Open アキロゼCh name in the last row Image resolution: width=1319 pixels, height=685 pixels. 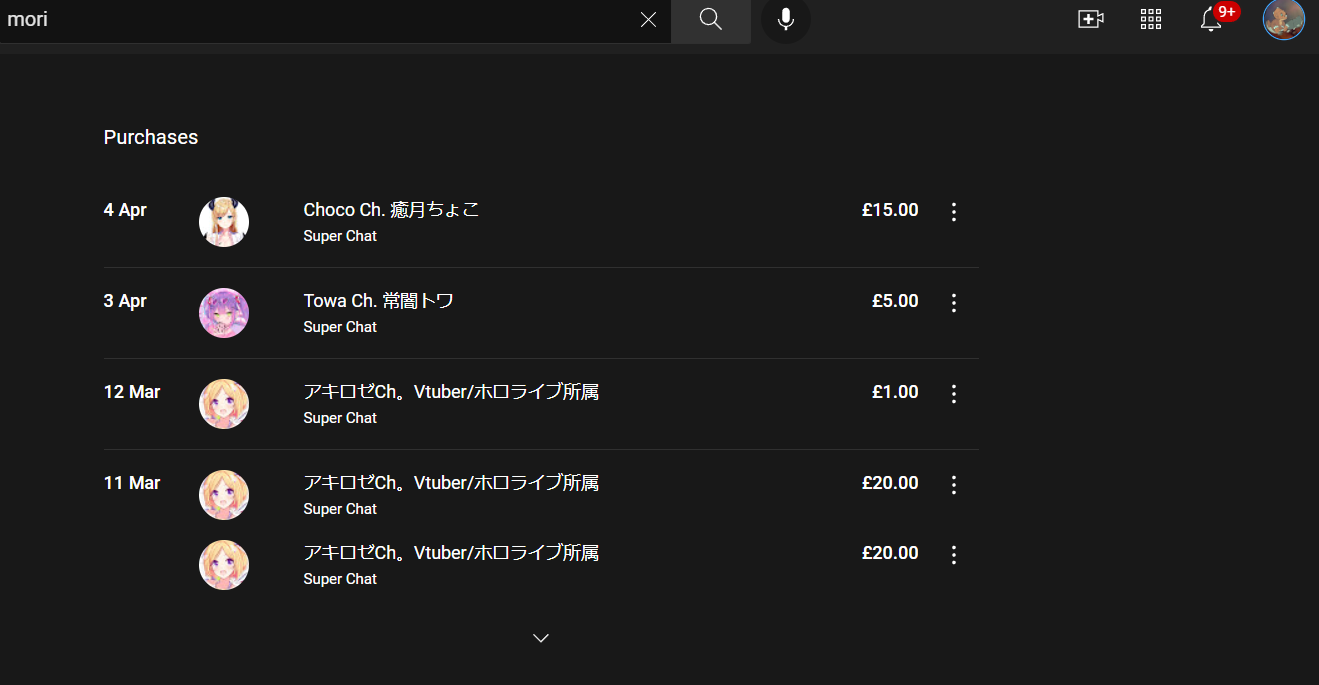pyautogui.click(x=451, y=553)
